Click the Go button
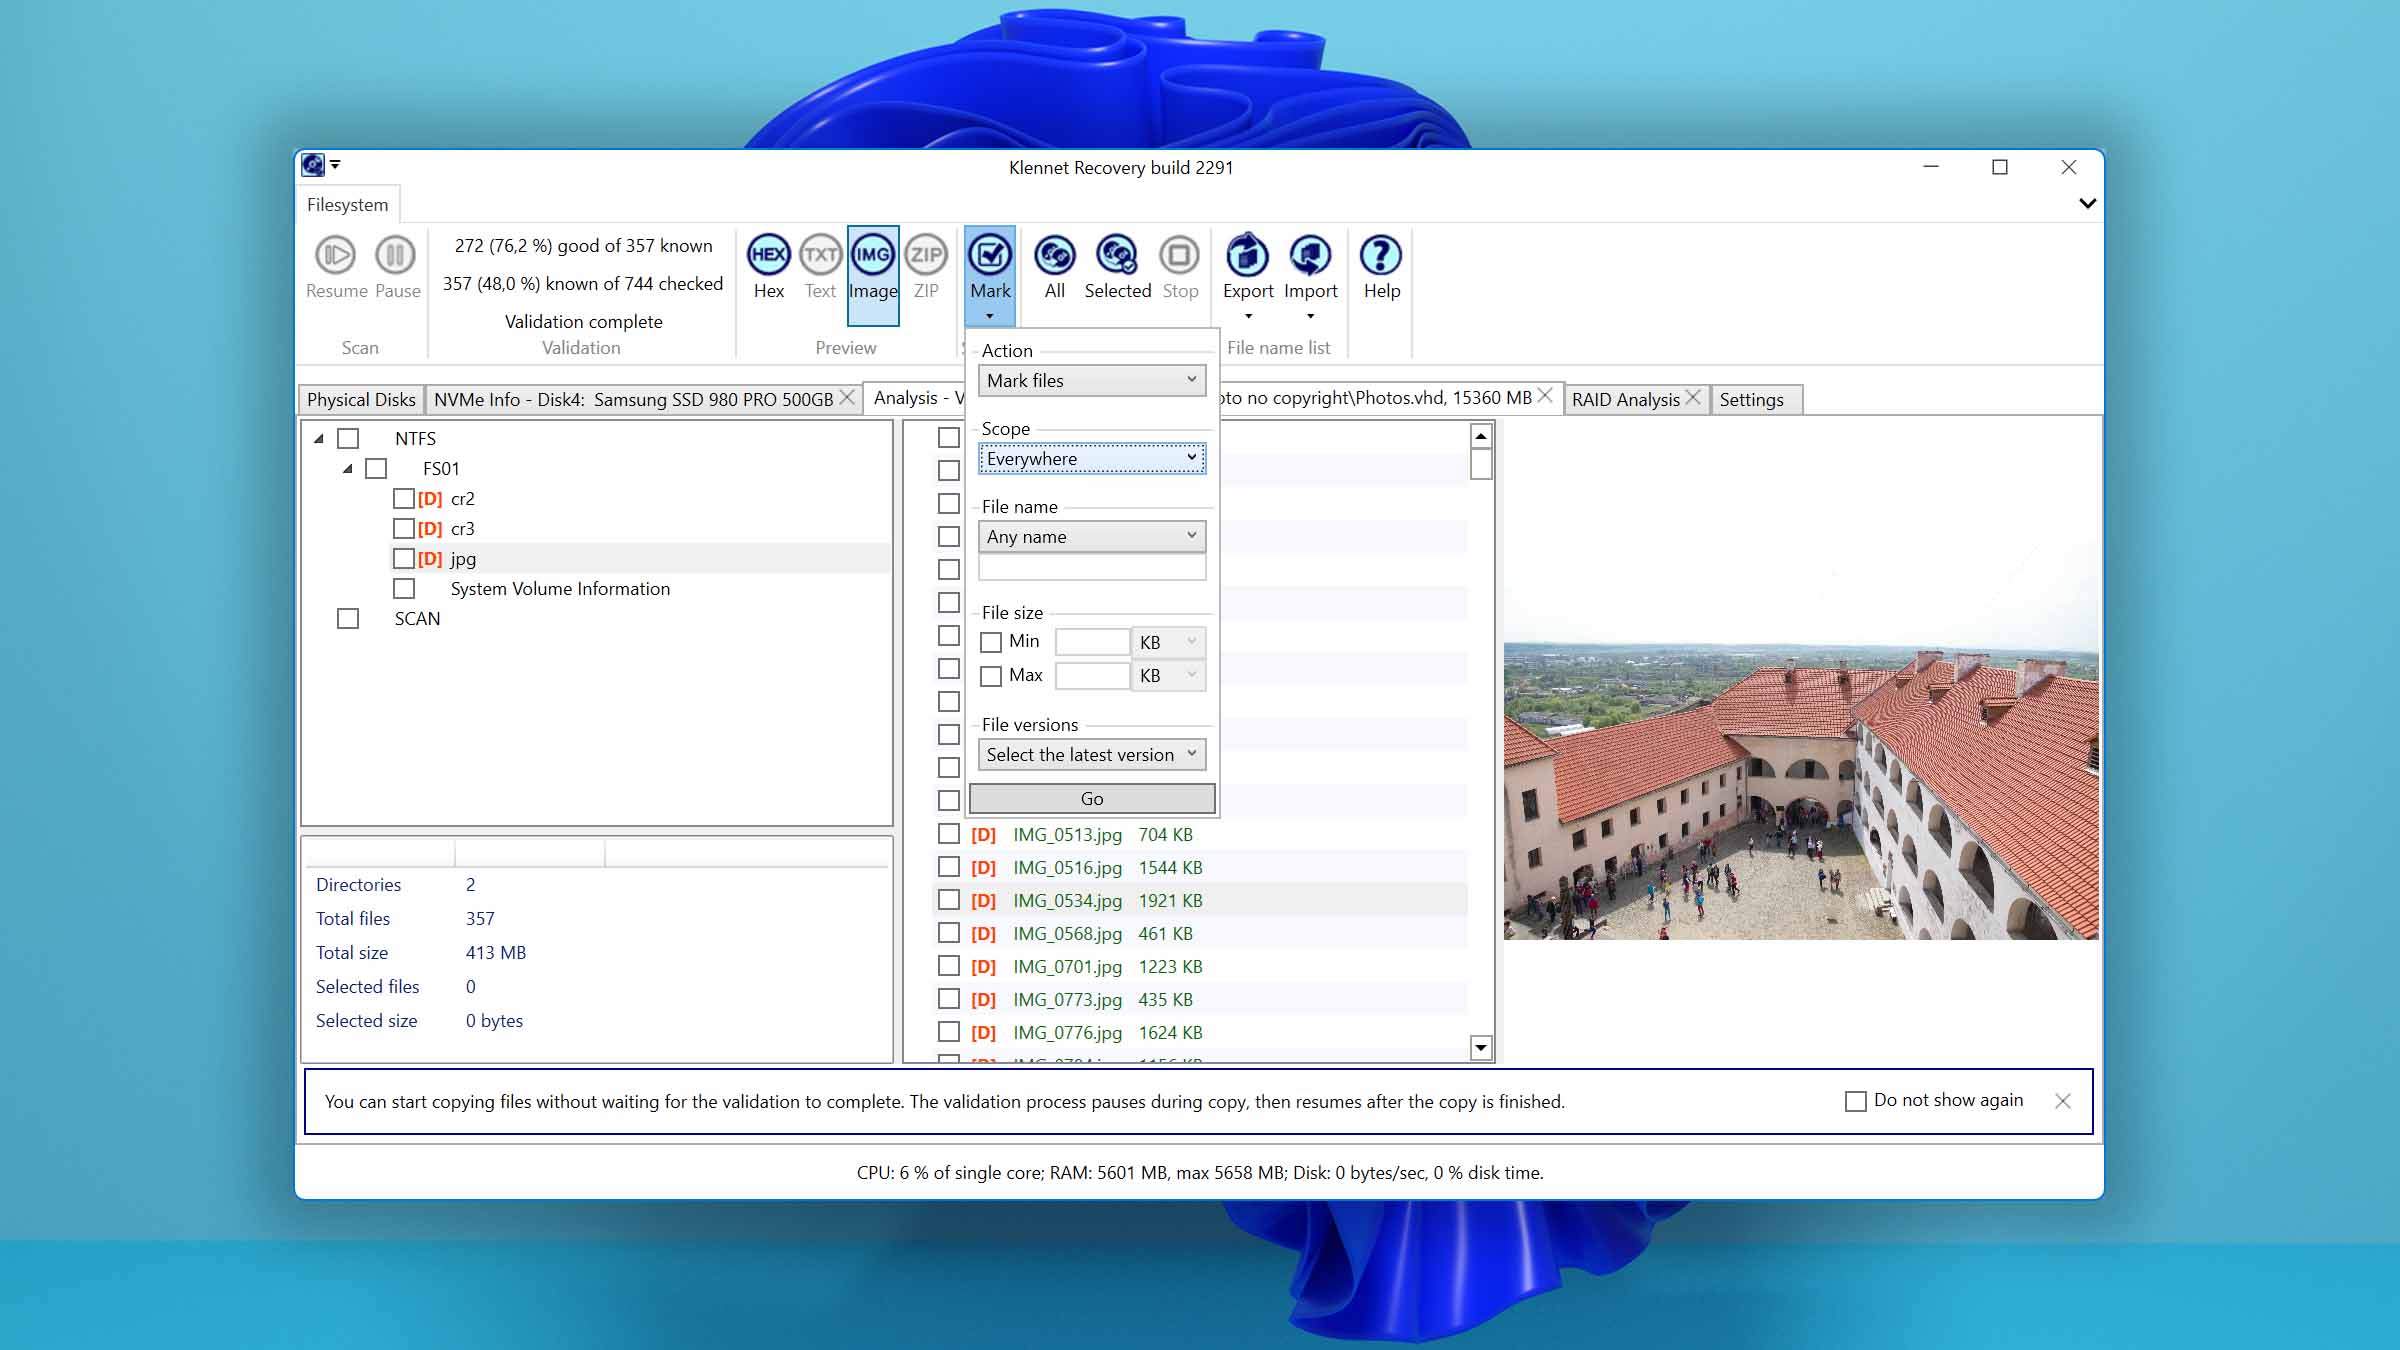The image size is (2400, 1350). (1092, 798)
